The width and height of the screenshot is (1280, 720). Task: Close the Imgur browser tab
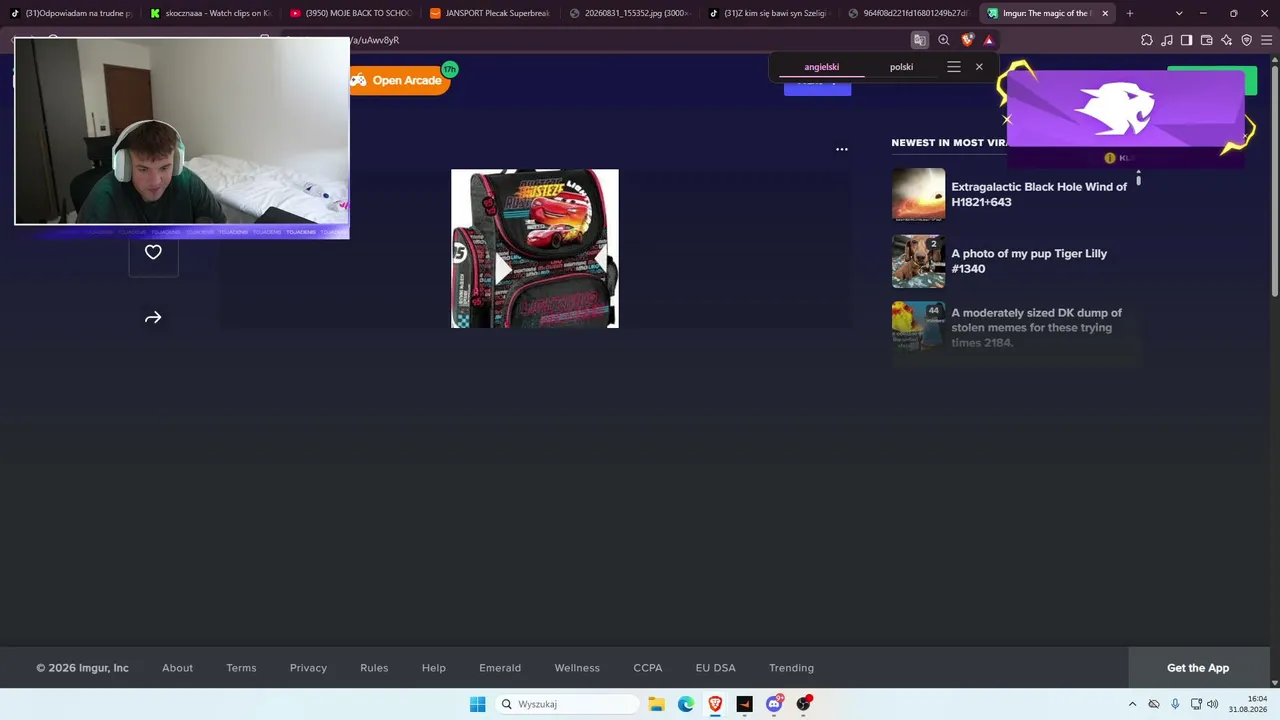pyautogui.click(x=1105, y=13)
